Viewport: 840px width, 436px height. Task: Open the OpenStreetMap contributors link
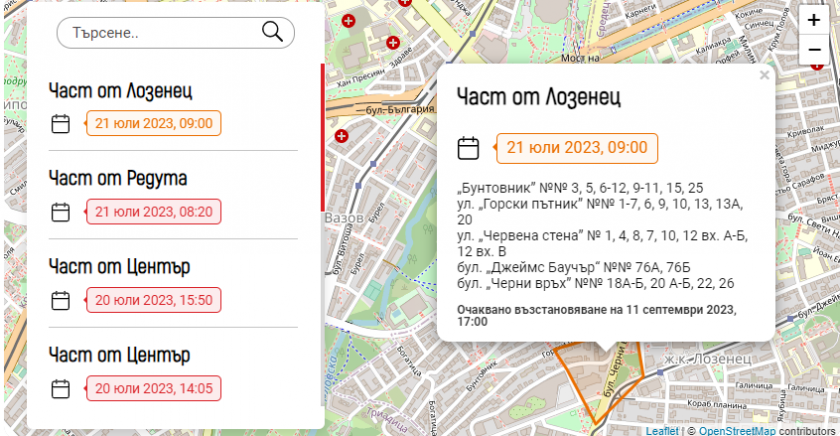pyautogui.click(x=736, y=430)
